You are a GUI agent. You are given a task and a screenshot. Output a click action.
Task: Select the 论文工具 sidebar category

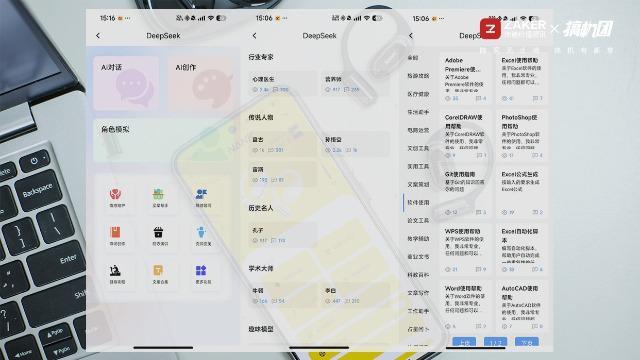coord(418,220)
